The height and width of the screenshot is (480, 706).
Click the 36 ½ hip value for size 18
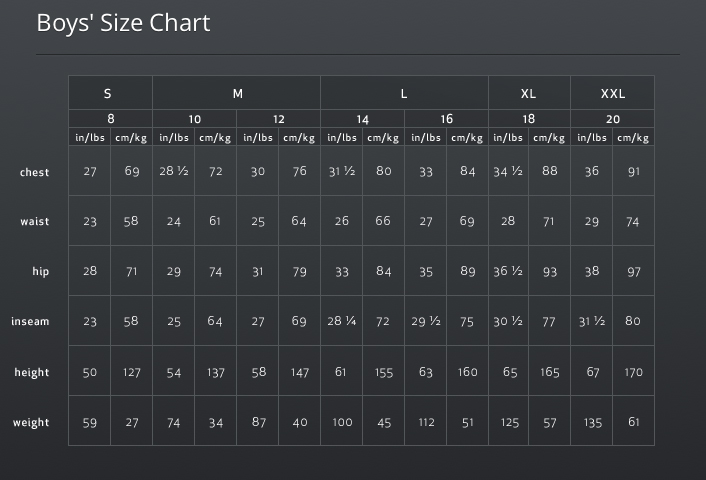pos(508,271)
